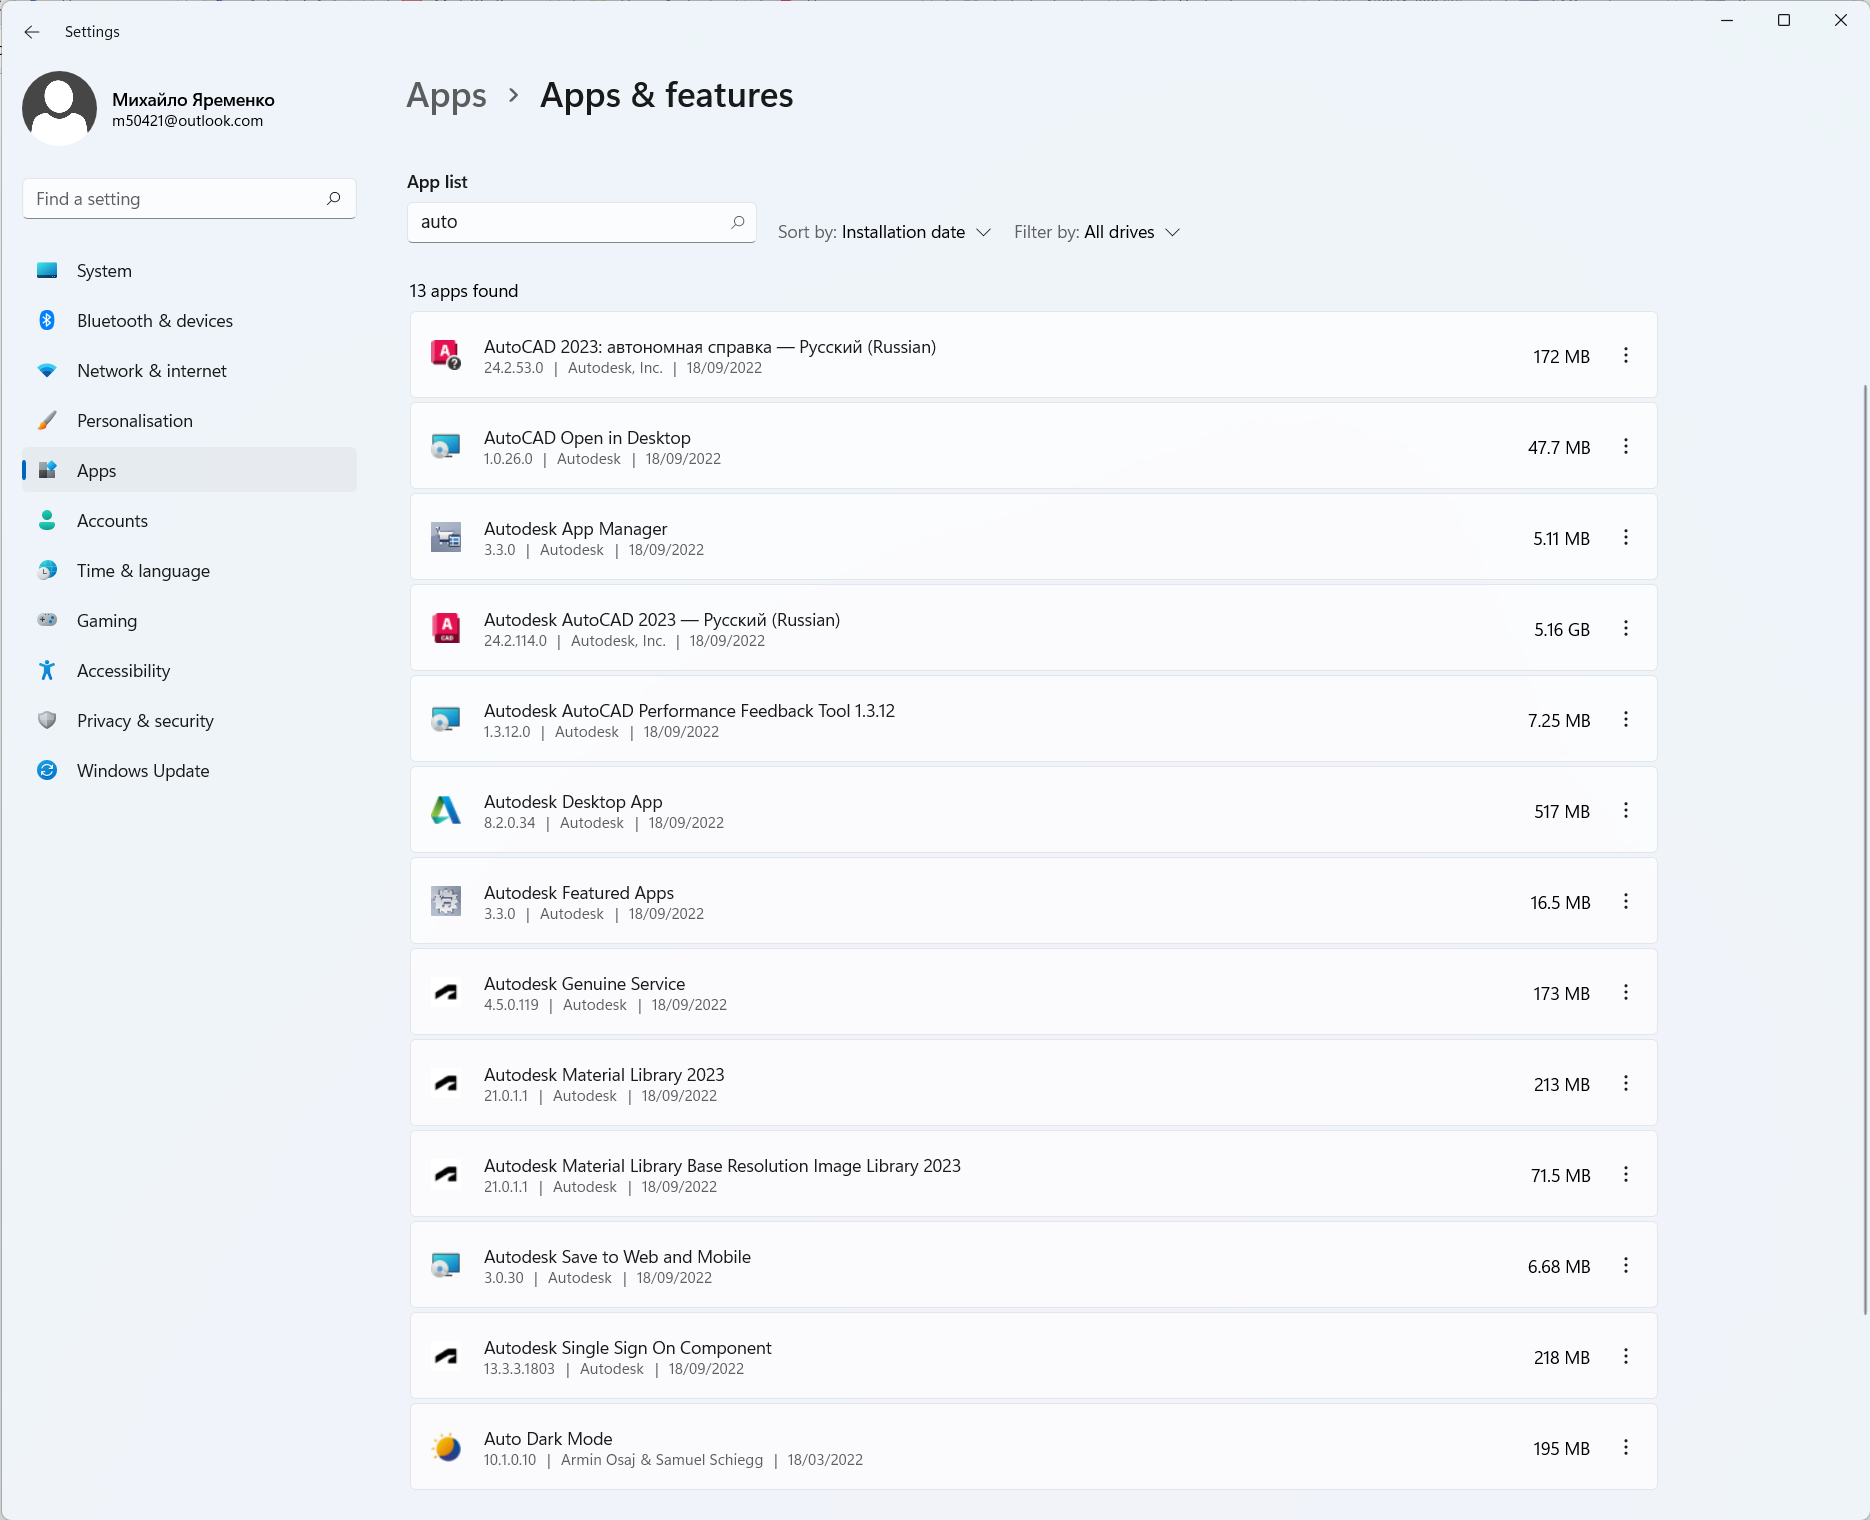Select Apps in the sidebar
This screenshot has width=1870, height=1520.
click(x=189, y=470)
